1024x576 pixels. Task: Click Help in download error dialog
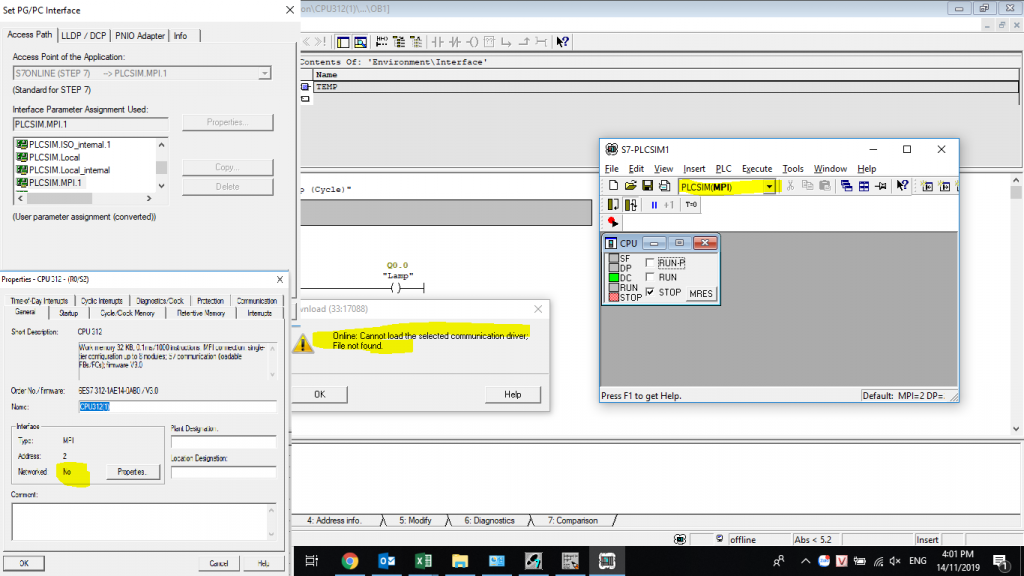pyautogui.click(x=513, y=394)
